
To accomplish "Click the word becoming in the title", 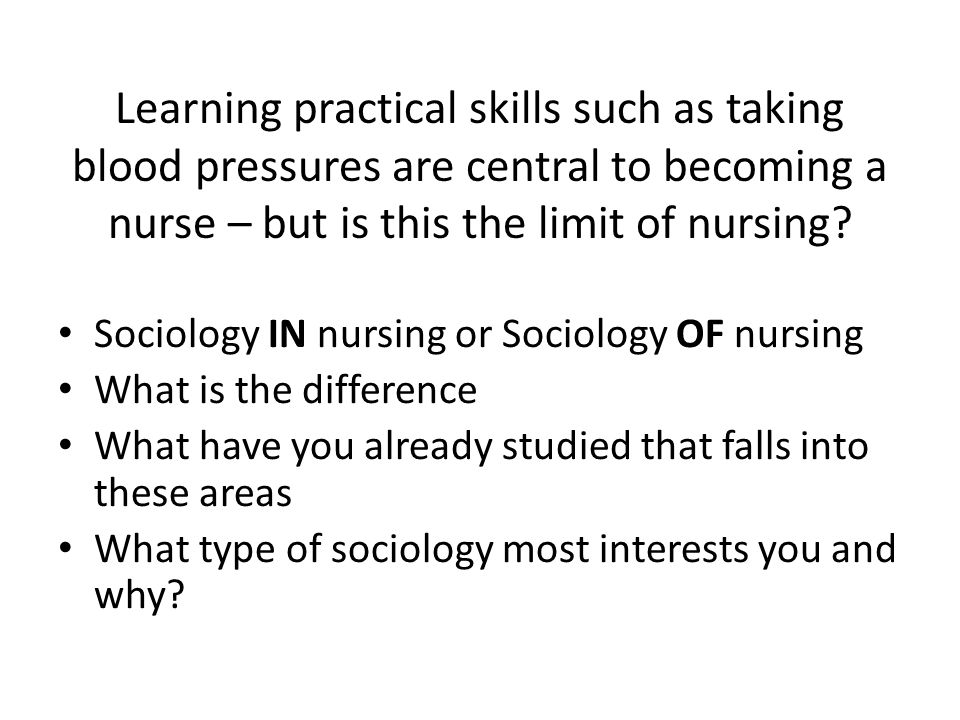I will coord(758,168).
